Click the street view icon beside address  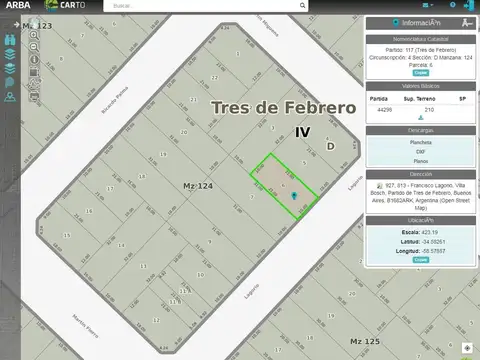point(380,186)
